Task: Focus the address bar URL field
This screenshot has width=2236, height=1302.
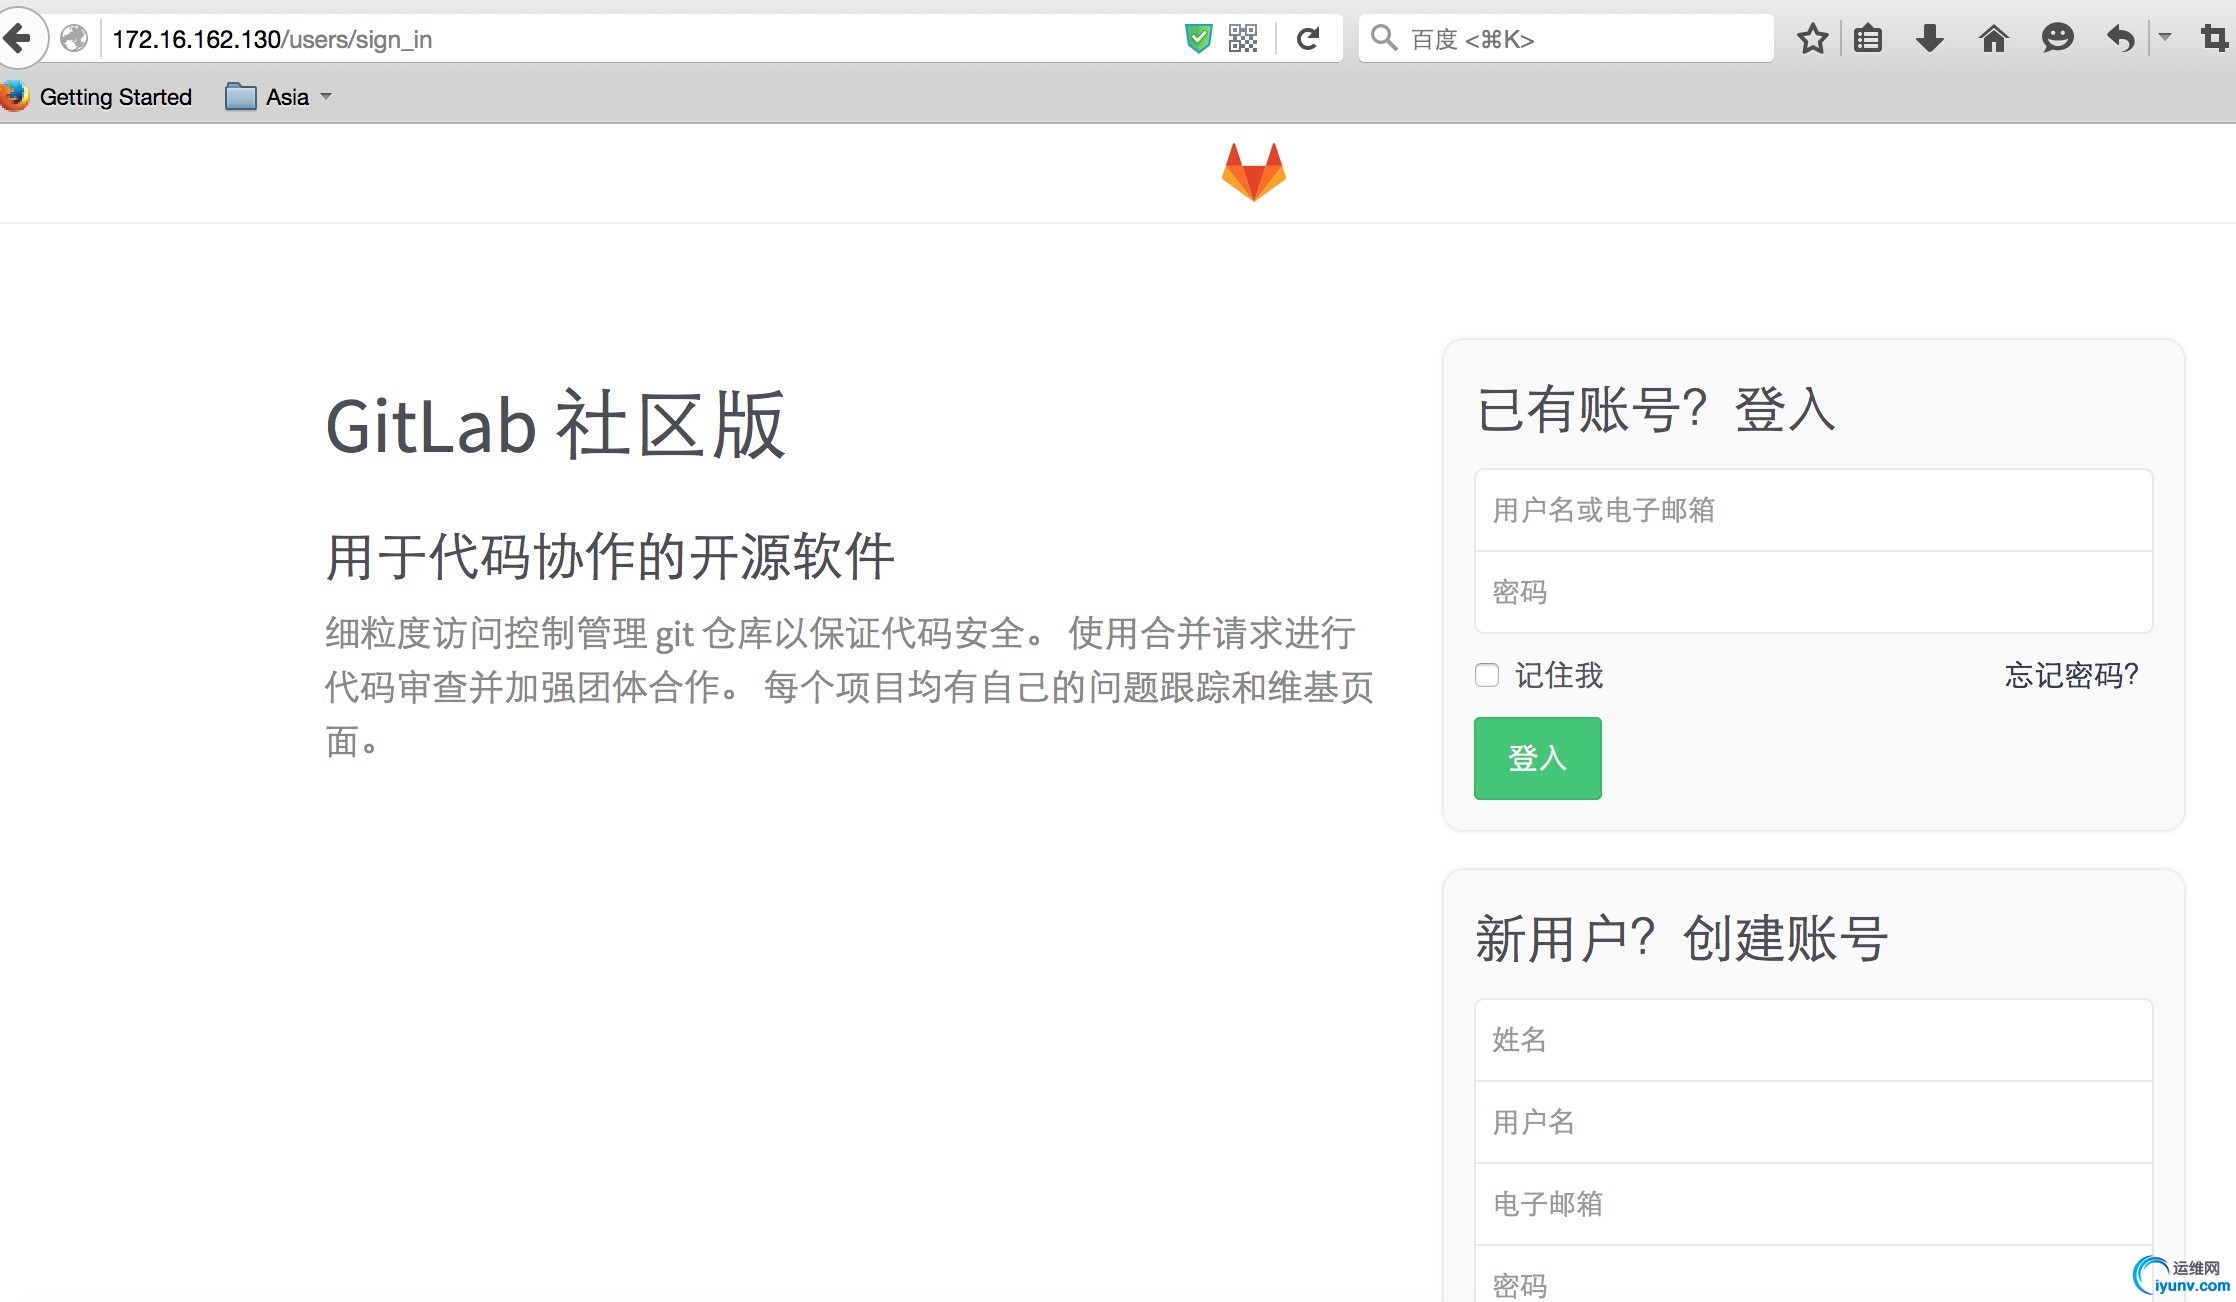Action: (640, 39)
